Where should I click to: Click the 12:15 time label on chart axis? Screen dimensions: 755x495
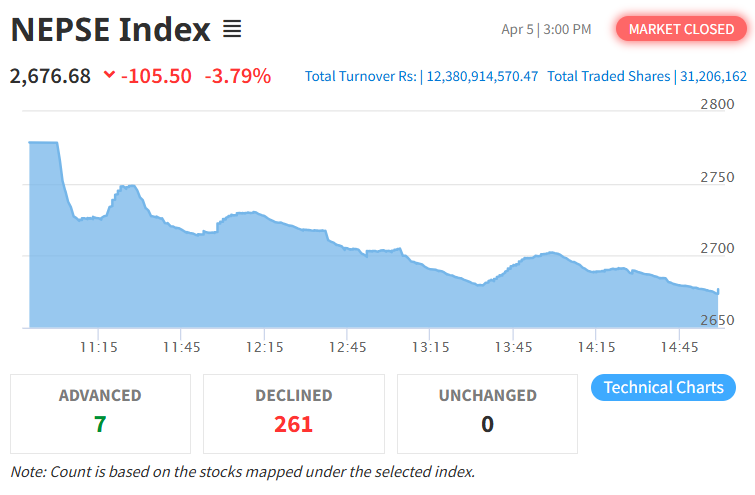(x=264, y=347)
